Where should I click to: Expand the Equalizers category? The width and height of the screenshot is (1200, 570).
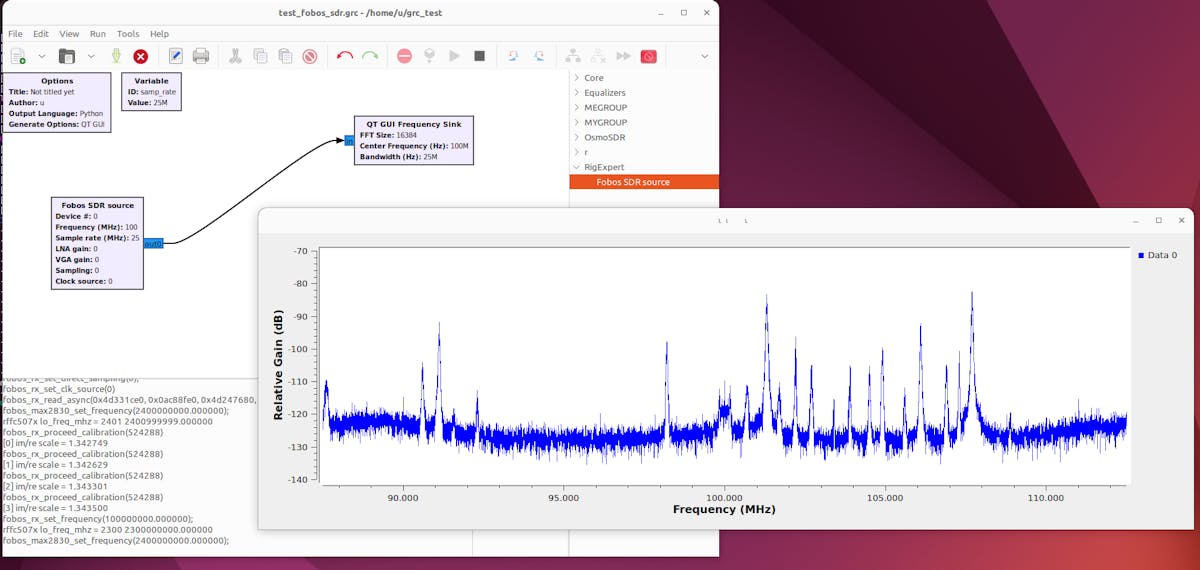(577, 93)
